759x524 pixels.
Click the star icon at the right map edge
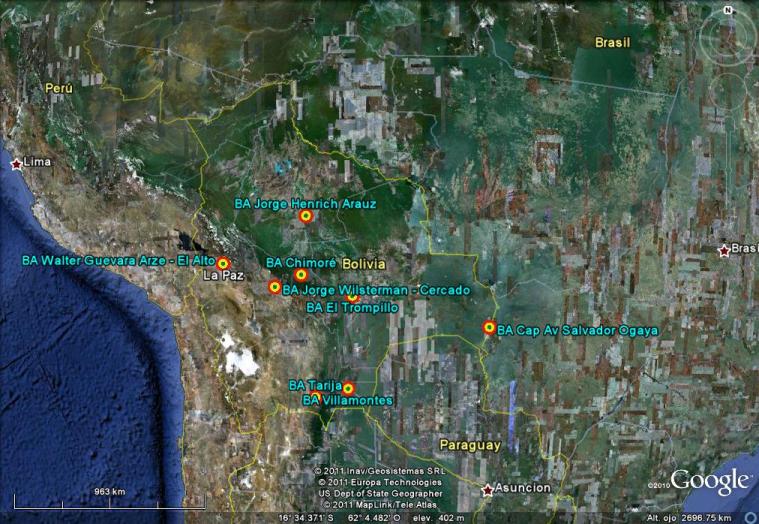(724, 250)
